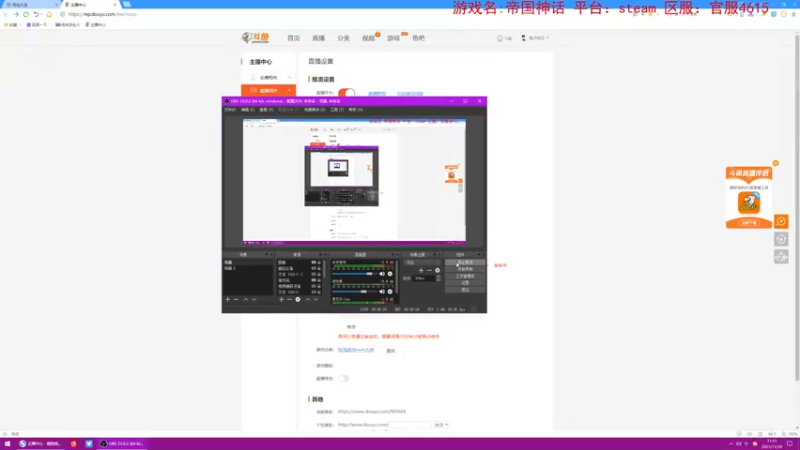Switch to OBS taskbar item
800x450 pixels.
pos(121,444)
